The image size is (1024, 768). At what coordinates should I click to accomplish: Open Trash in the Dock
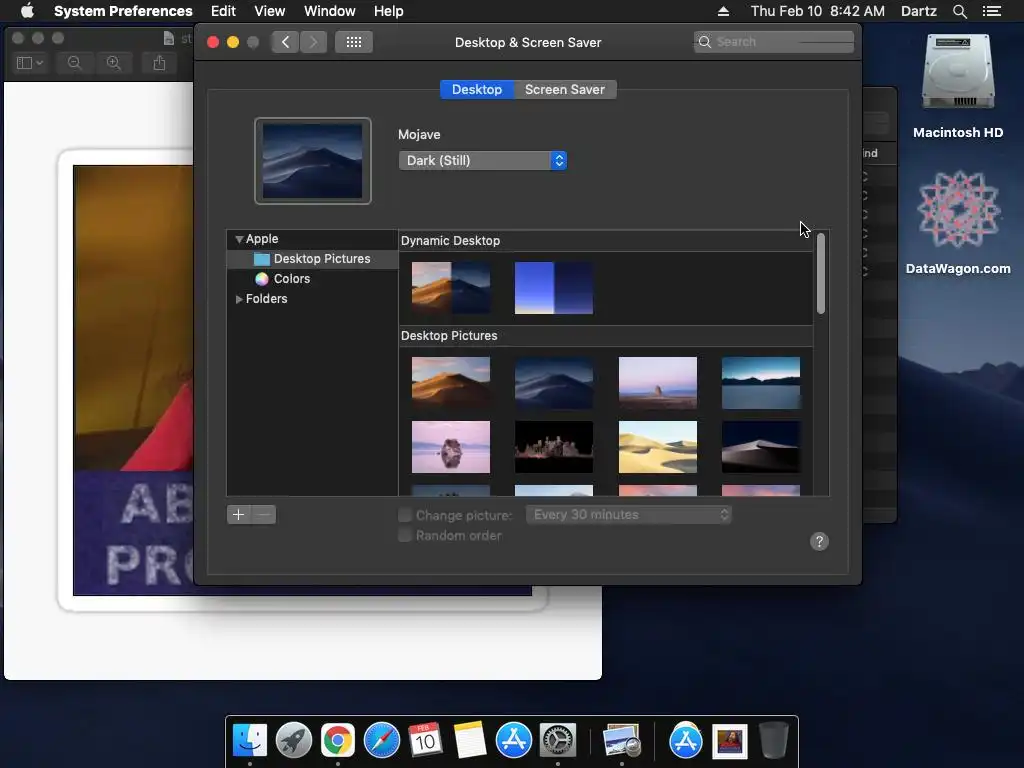click(x=774, y=741)
